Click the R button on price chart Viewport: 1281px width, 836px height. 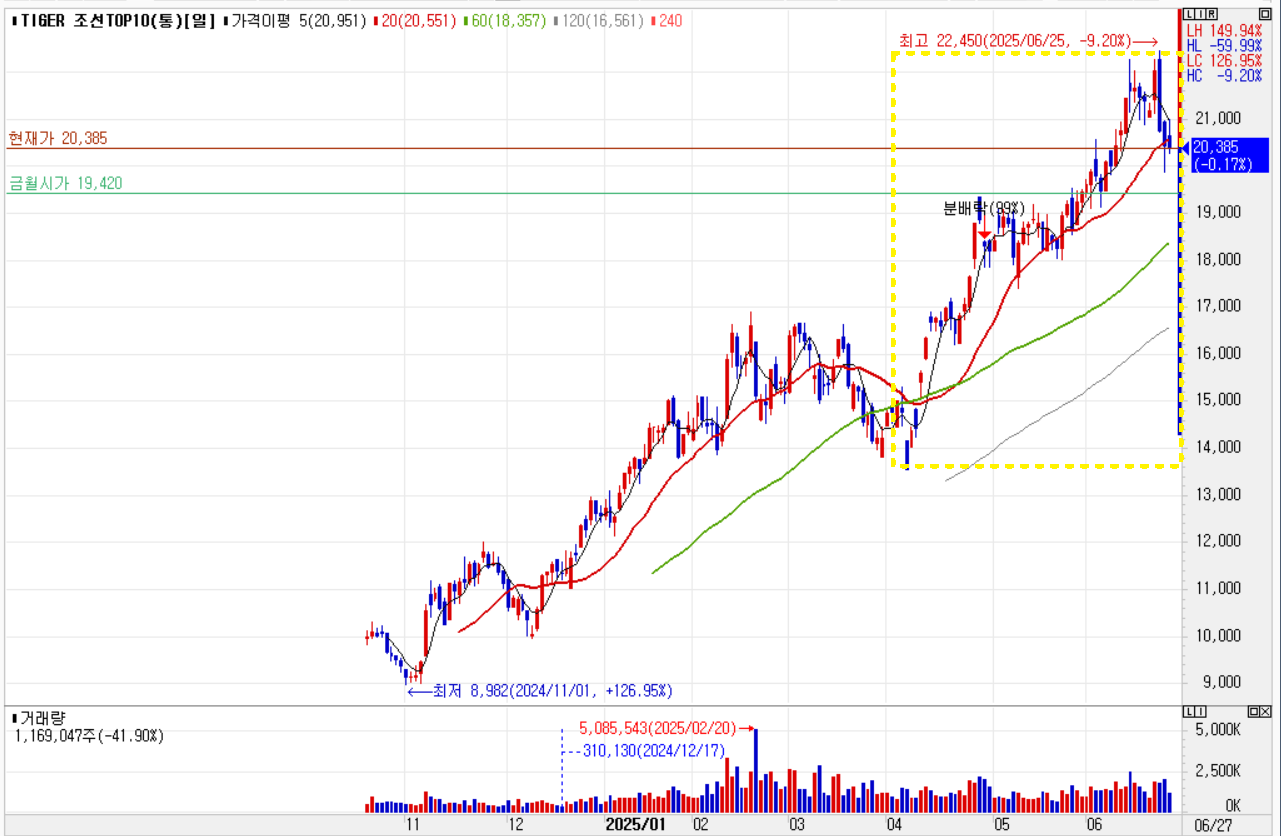point(1211,13)
